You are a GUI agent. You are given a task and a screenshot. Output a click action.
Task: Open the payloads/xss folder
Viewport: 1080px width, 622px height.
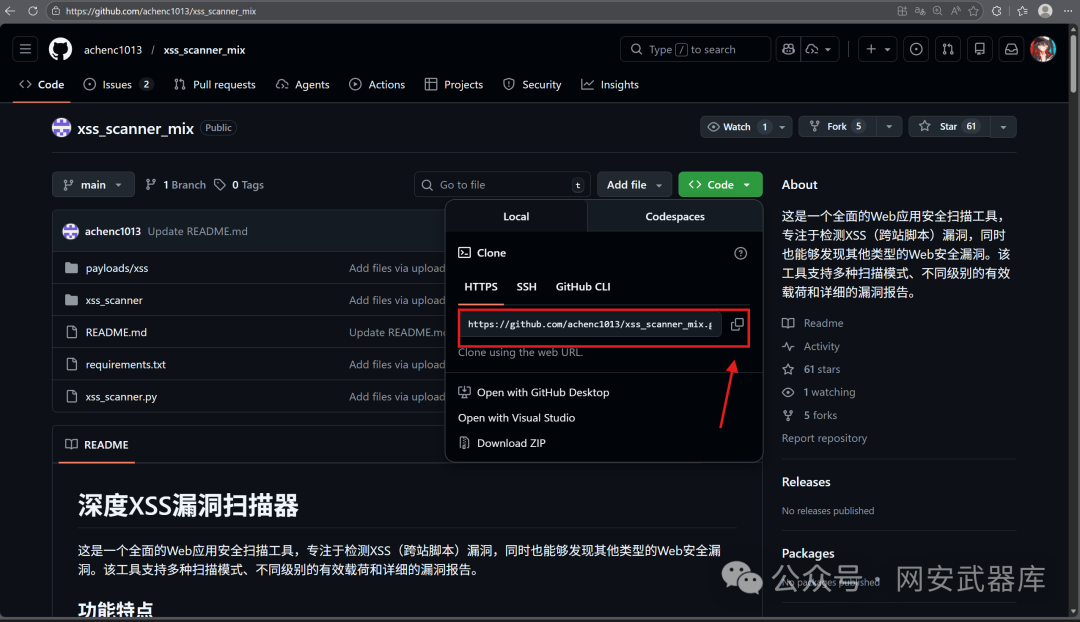coord(116,269)
